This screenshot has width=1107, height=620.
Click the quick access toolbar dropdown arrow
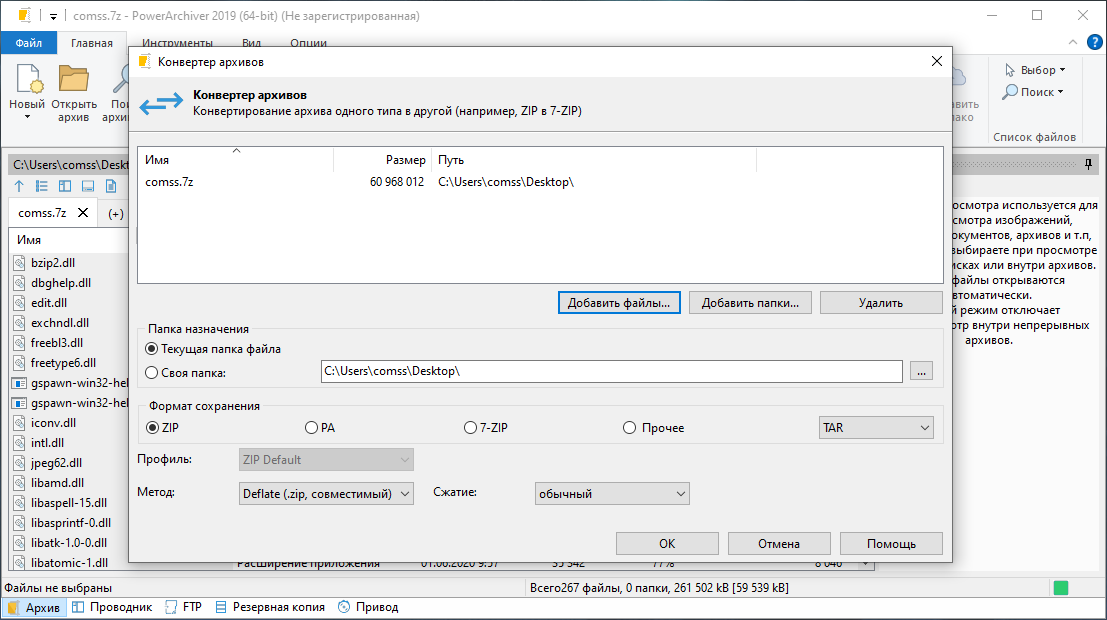click(53, 16)
